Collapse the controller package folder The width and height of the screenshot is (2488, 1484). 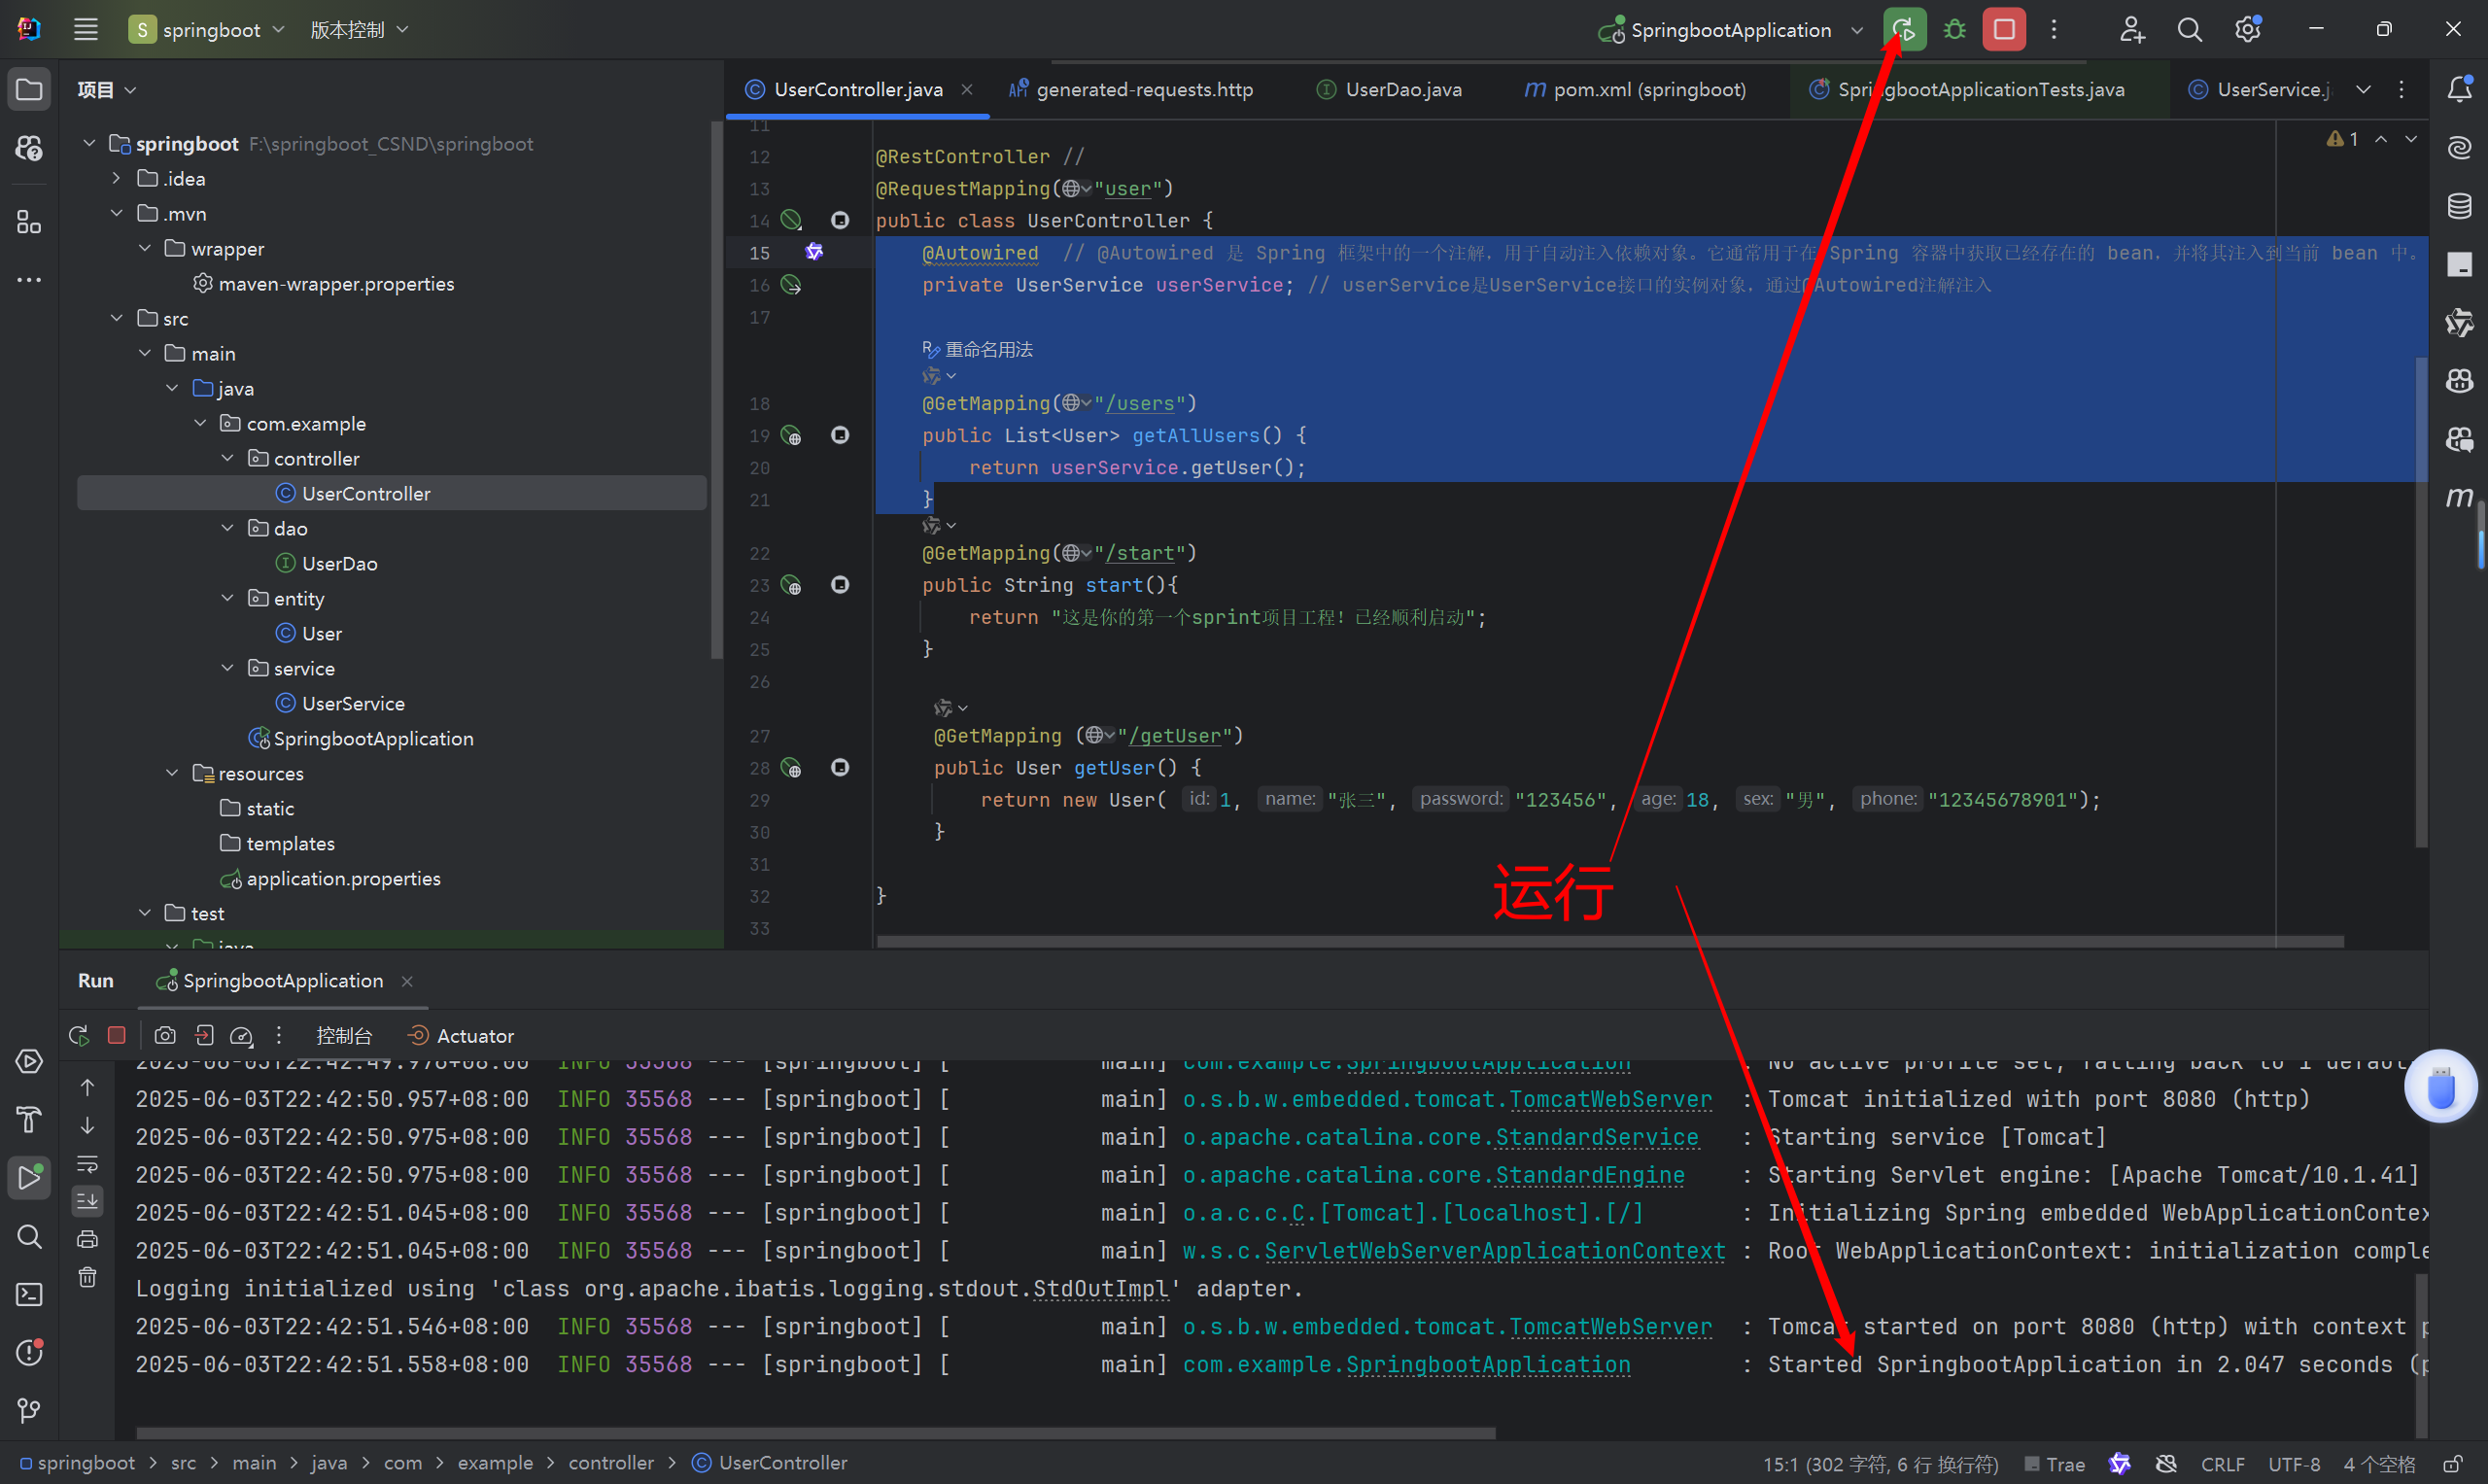[x=228, y=458]
